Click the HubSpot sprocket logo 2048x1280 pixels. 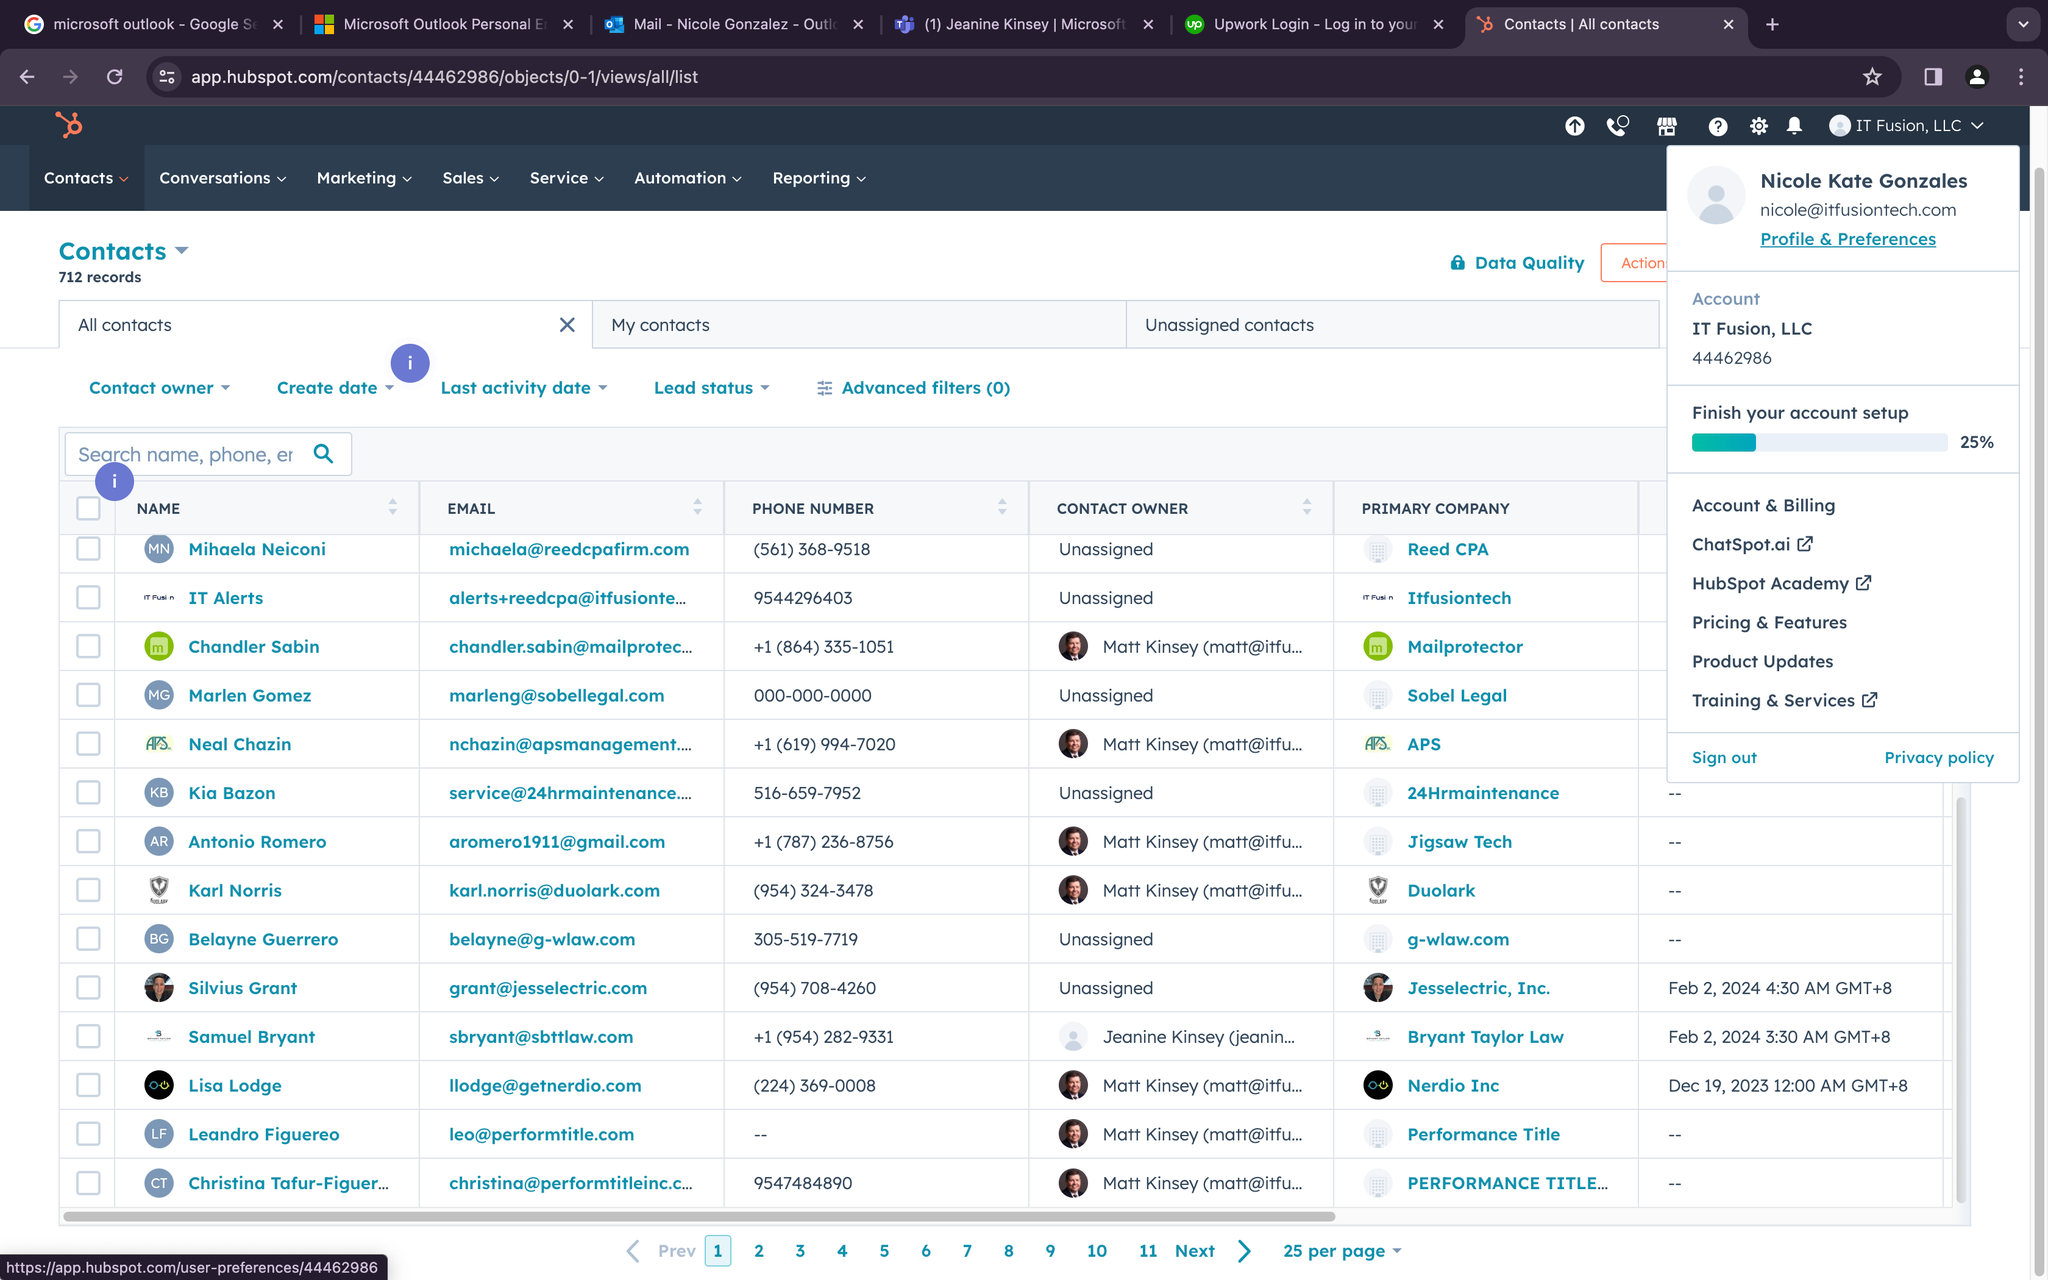point(69,125)
